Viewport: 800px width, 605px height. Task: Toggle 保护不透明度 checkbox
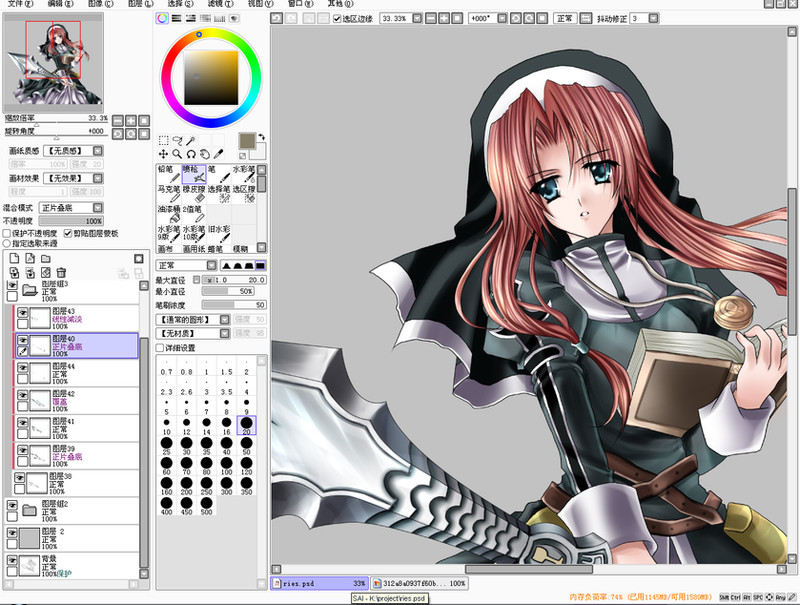click(7, 233)
